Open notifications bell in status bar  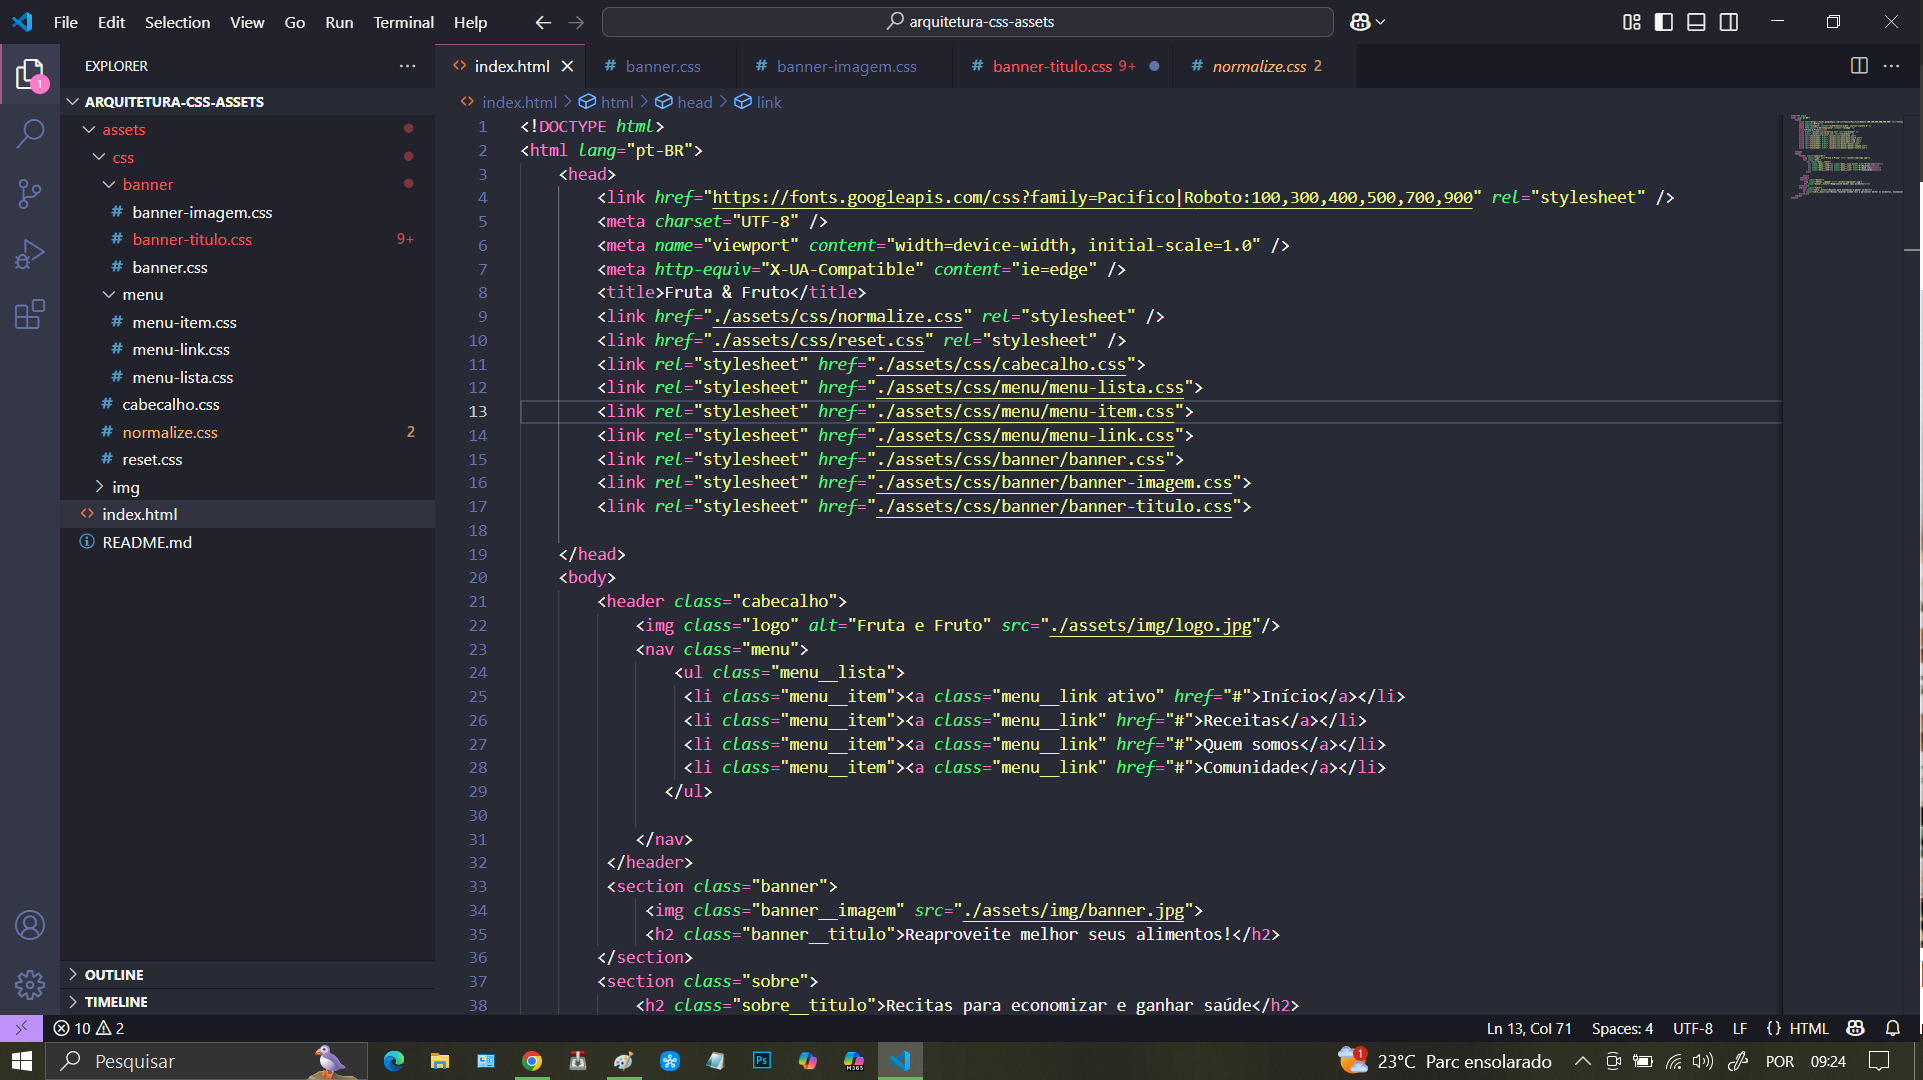coord(1892,1028)
